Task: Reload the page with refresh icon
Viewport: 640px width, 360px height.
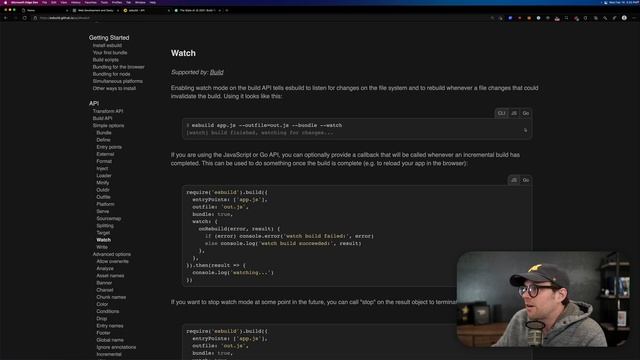Action: click(x=24, y=18)
